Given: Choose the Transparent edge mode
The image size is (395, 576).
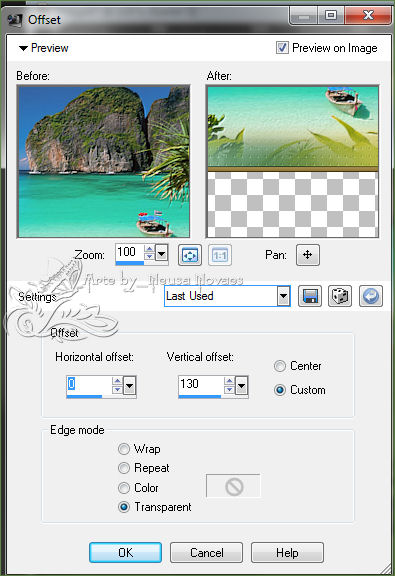Looking at the screenshot, I should coord(124,507).
